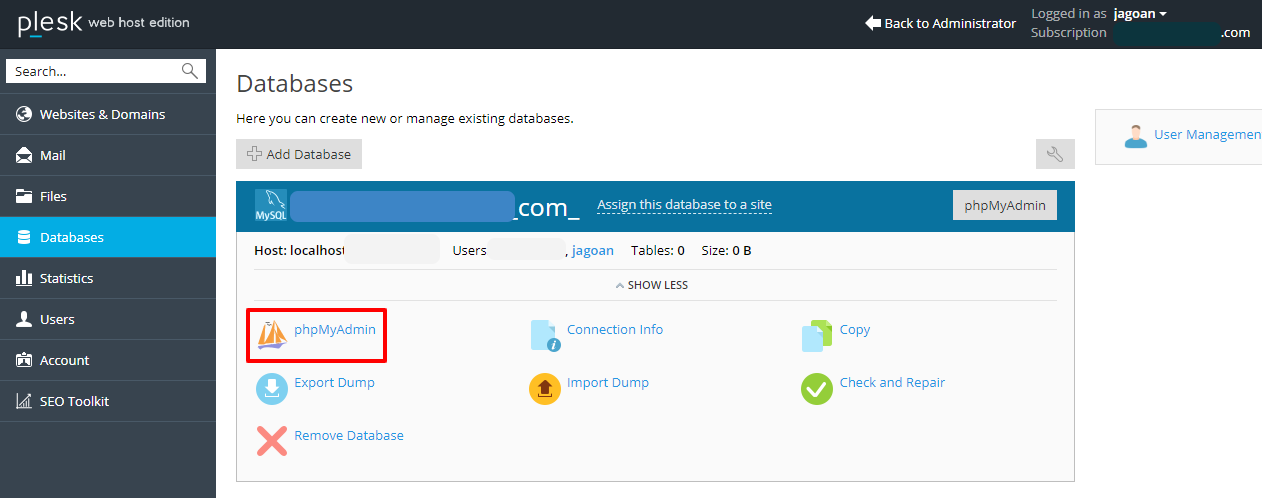
Task: Click the Mail envelope icon
Action: point(24,155)
